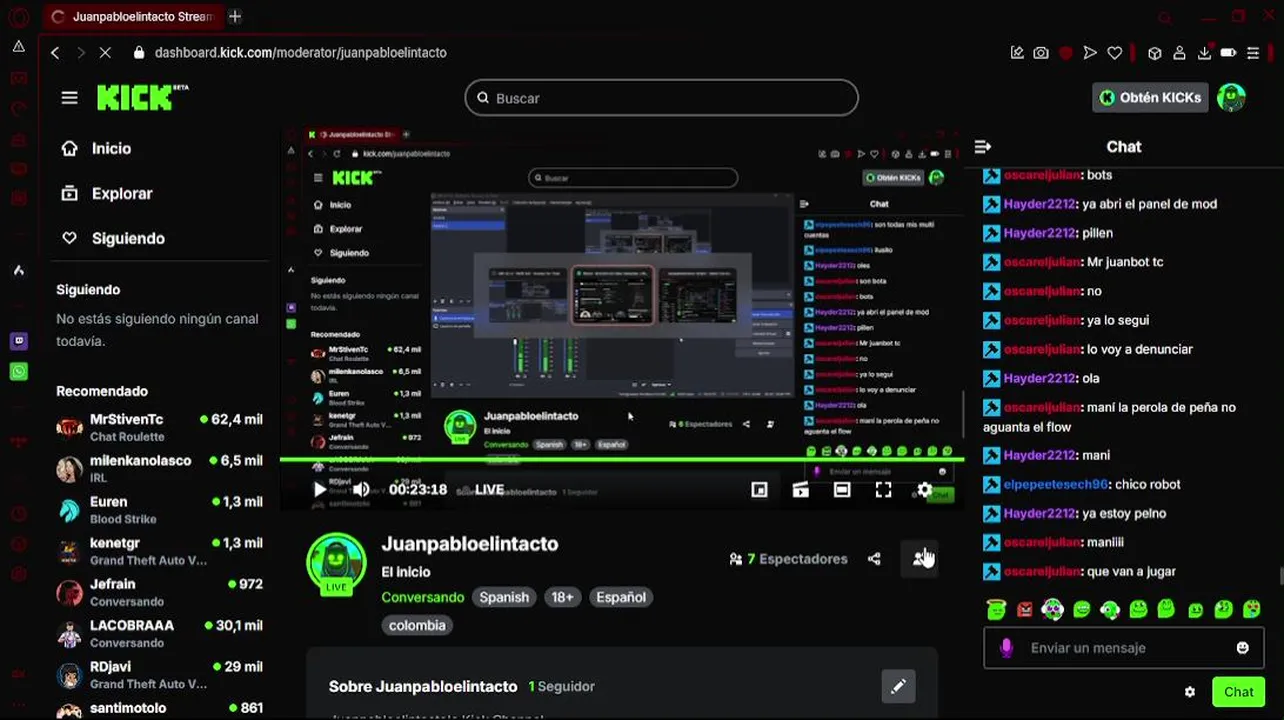The width and height of the screenshot is (1284, 720).
Task: Open the LACOBRAAA recommended channel
Action: click(x=160, y=633)
